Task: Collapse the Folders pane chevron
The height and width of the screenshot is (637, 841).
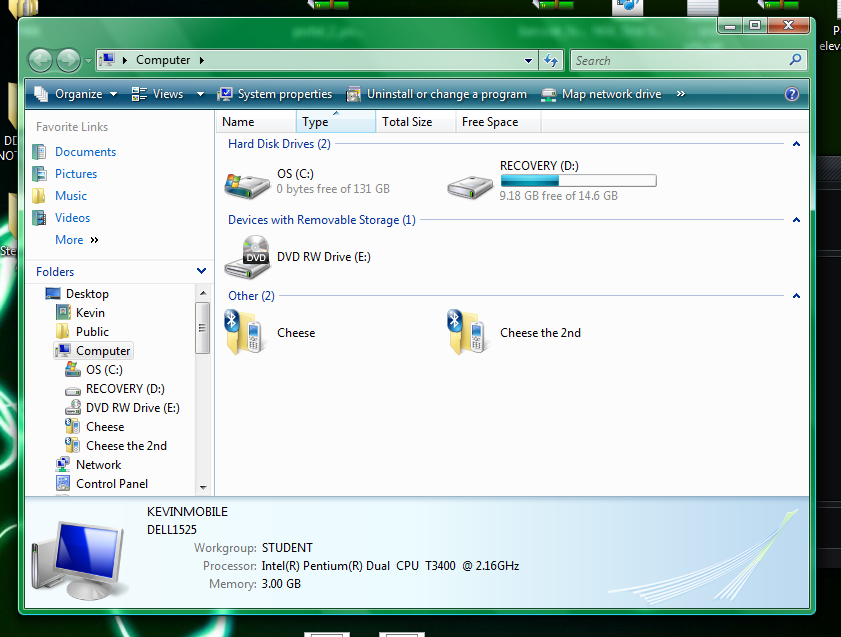Action: [202, 271]
